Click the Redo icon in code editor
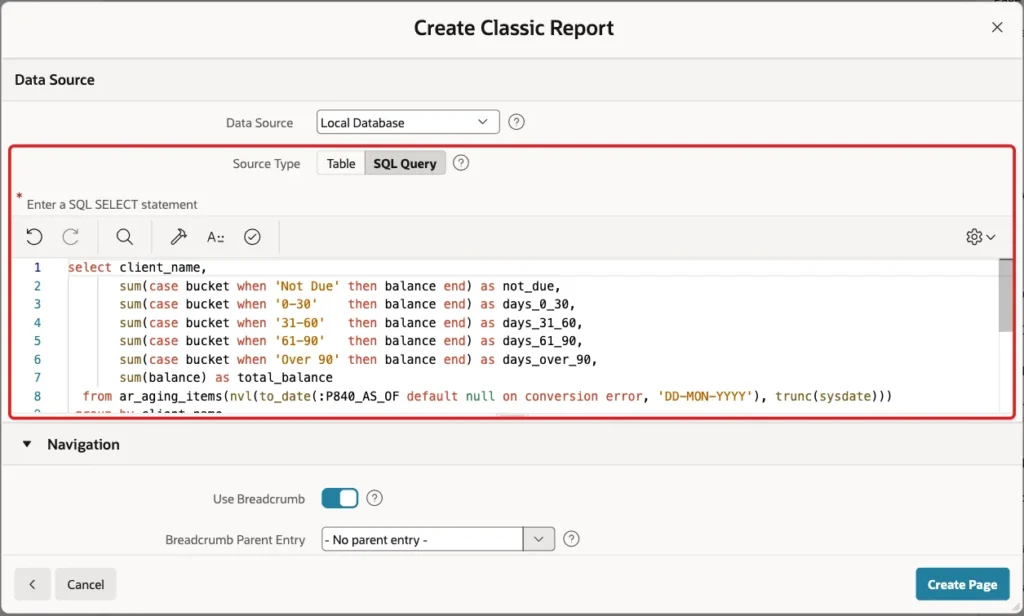 [71, 236]
